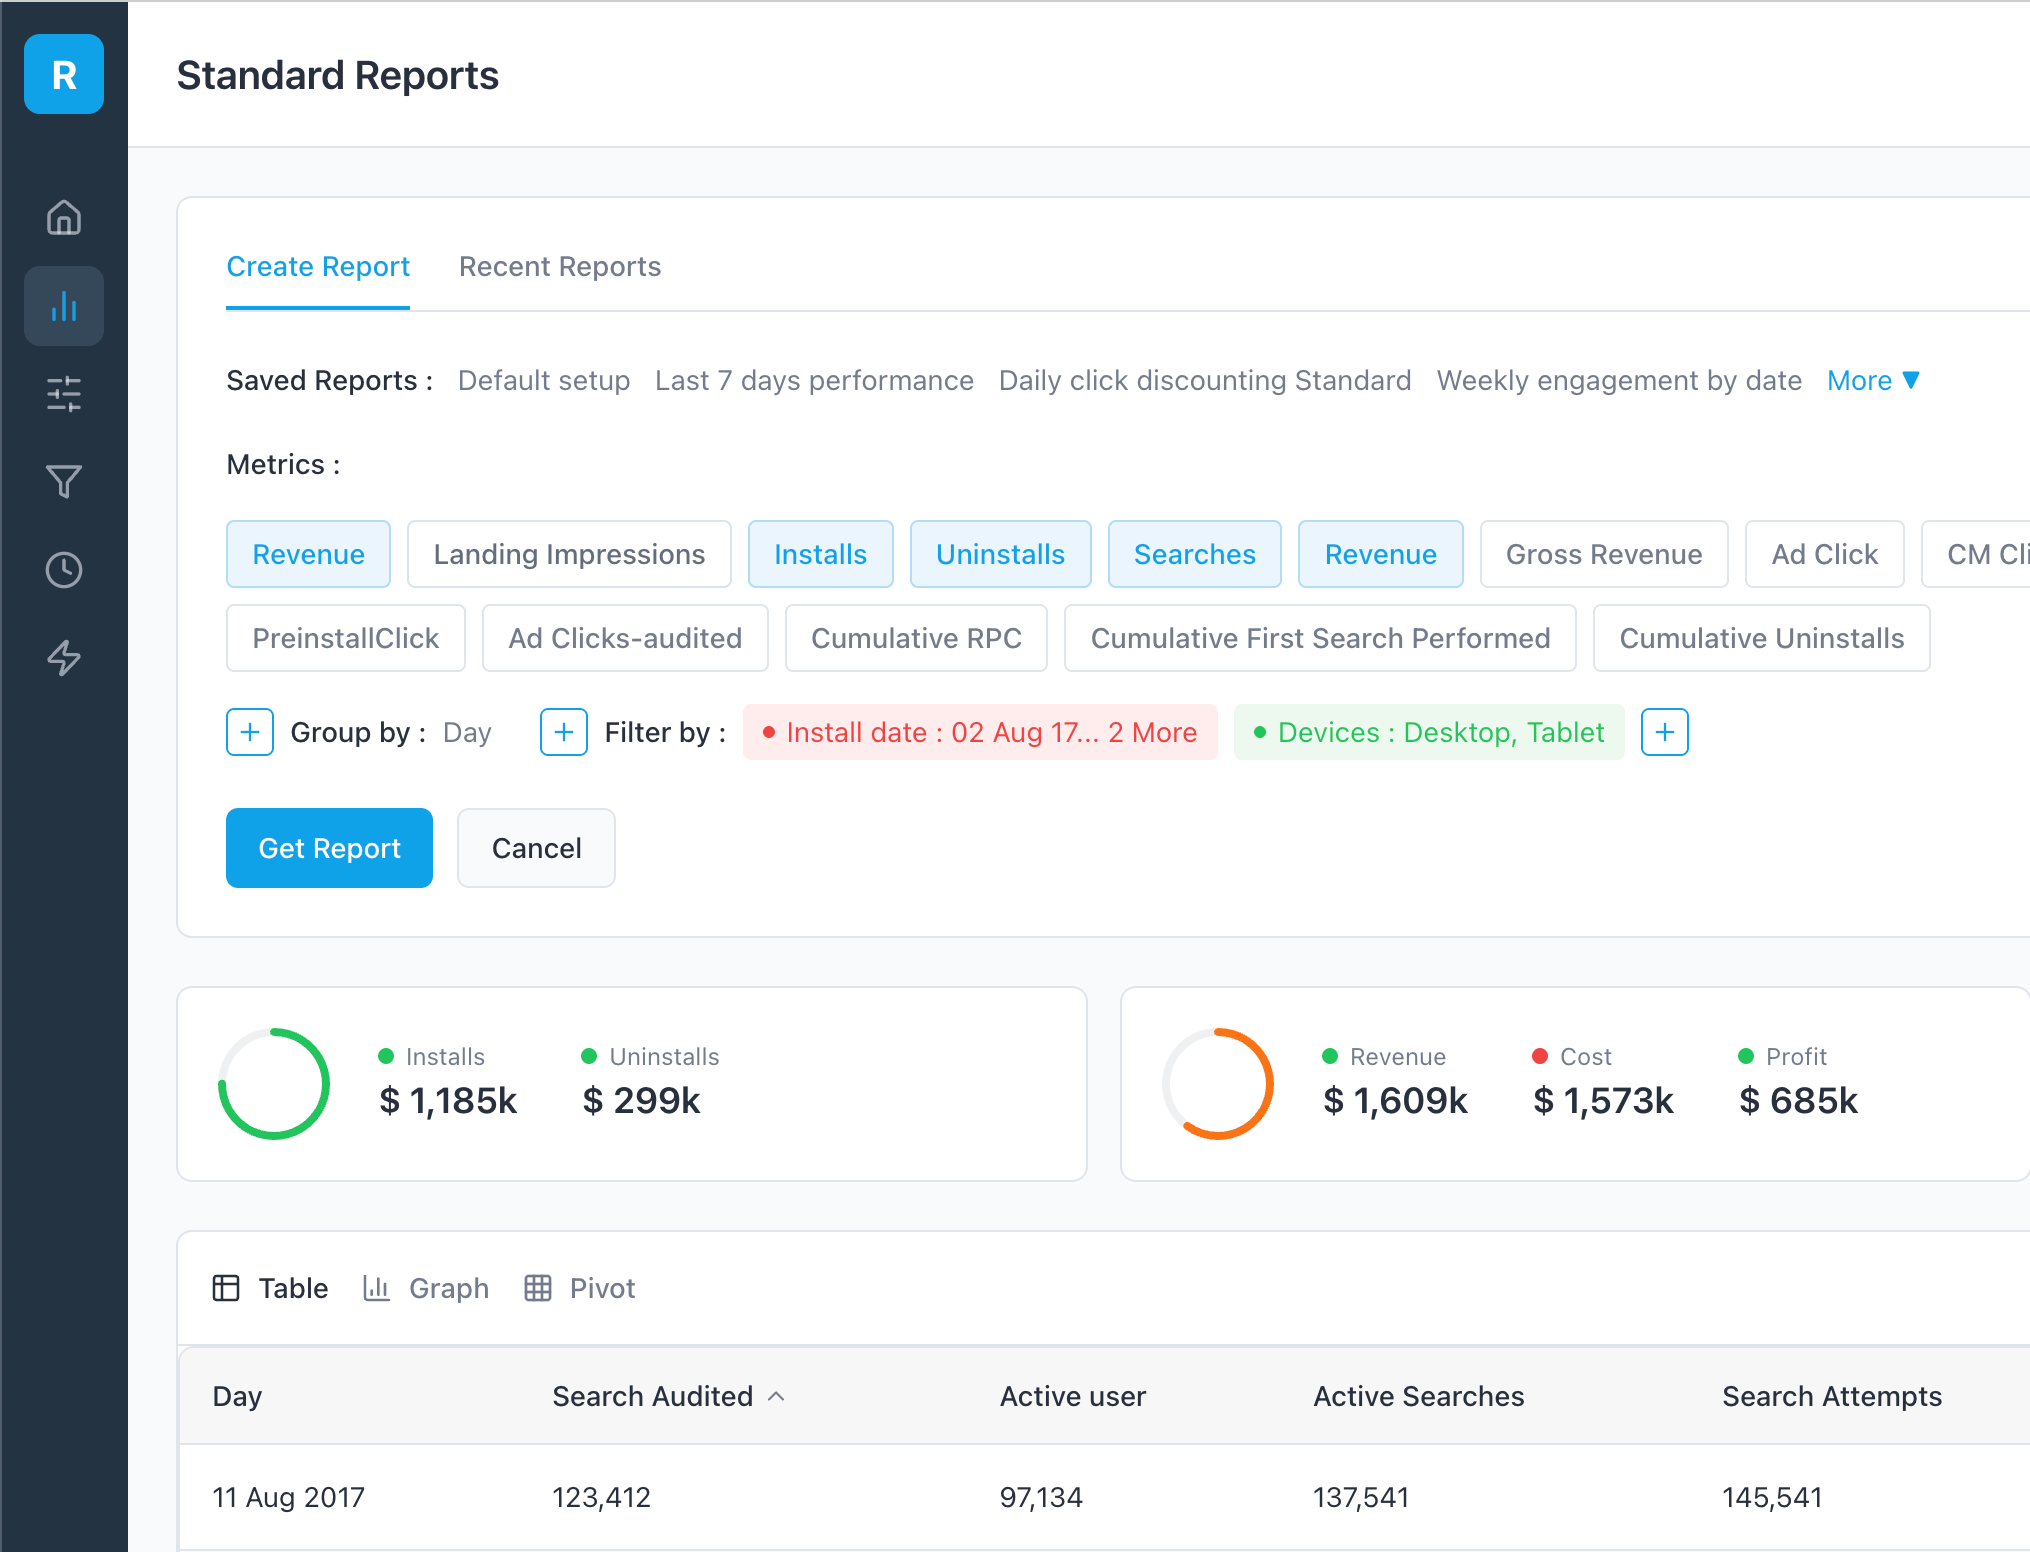This screenshot has width=2030, height=1552.
Task: Click the Cost $ 1,573k stat
Action: (x=1603, y=1082)
